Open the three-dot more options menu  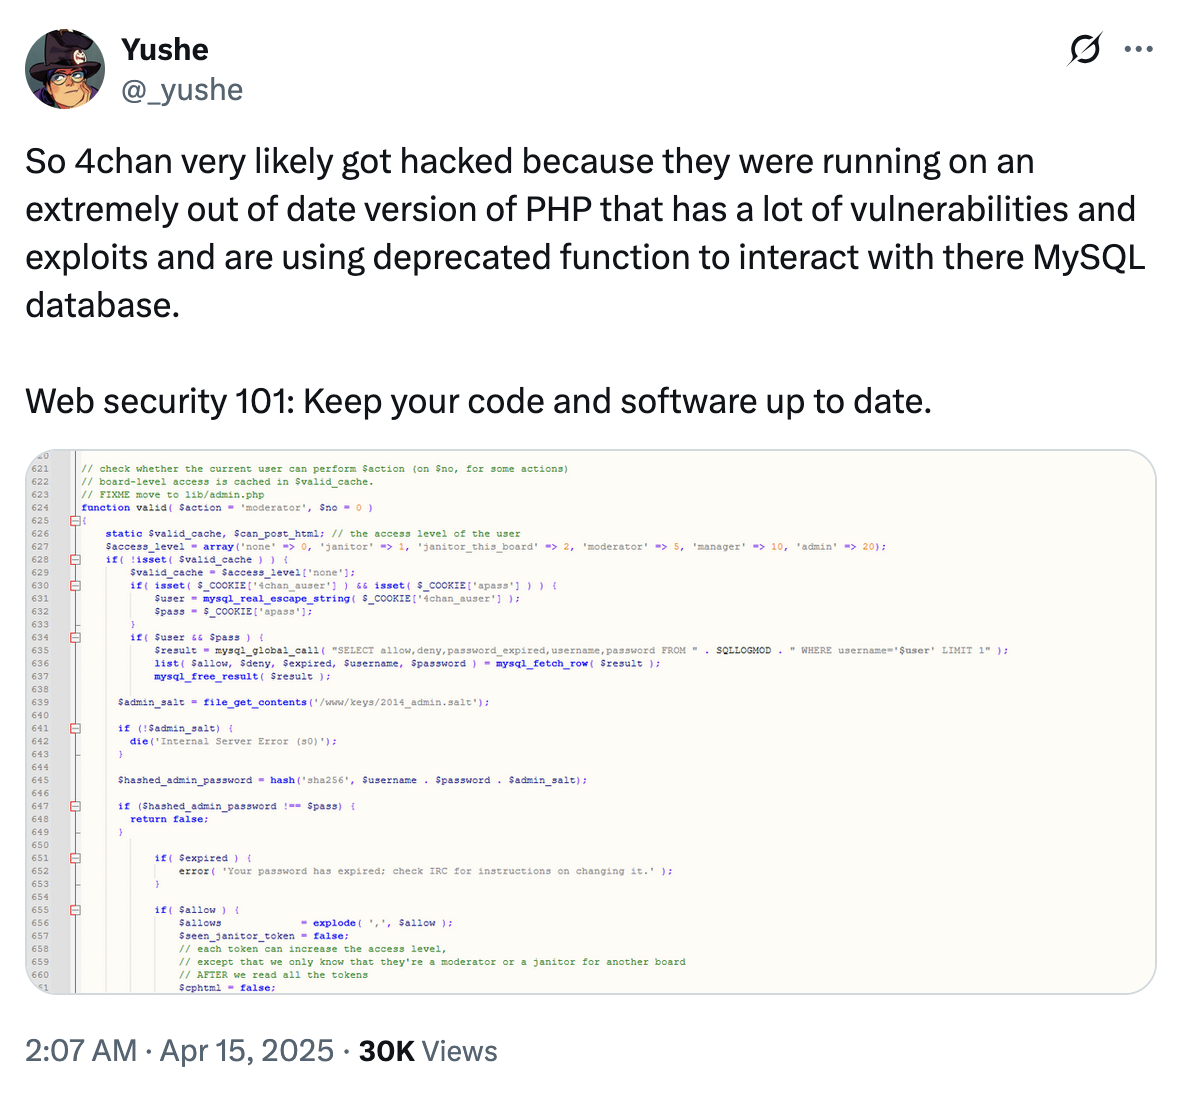pyautogui.click(x=1138, y=49)
